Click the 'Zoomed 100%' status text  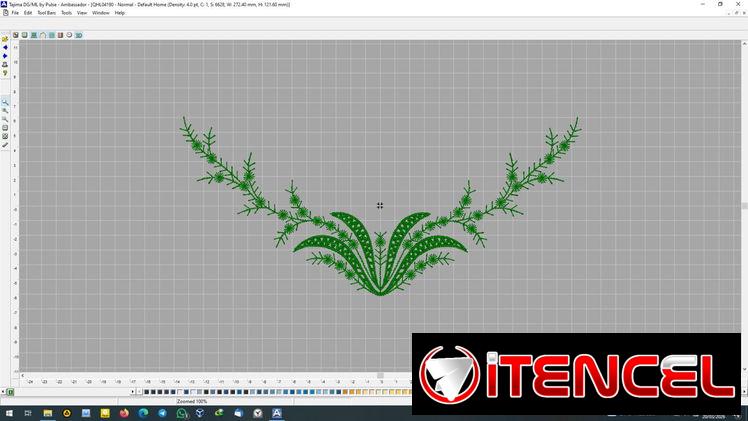[192, 401]
